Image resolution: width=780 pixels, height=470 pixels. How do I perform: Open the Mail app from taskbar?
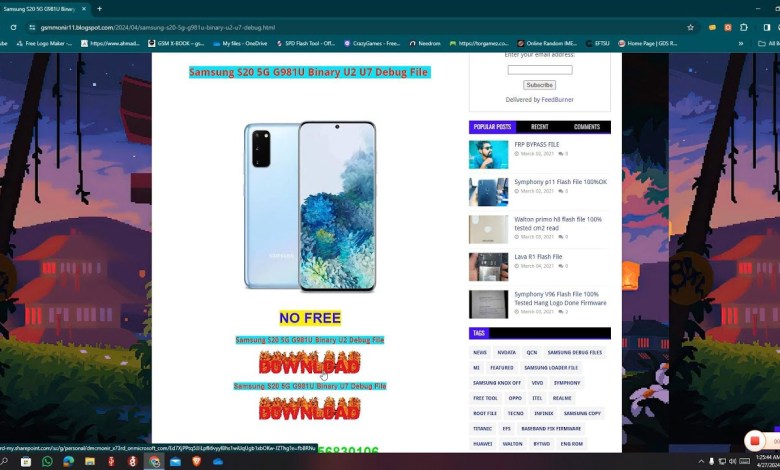pos(175,462)
